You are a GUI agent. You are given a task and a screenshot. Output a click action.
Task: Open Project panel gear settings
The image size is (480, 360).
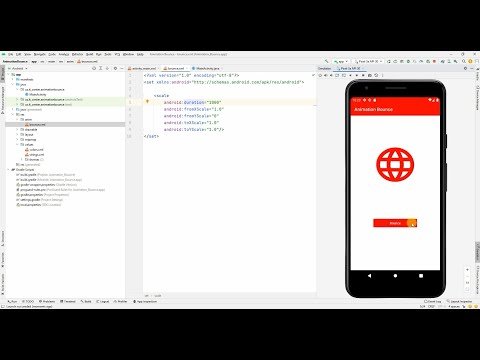coord(115,68)
